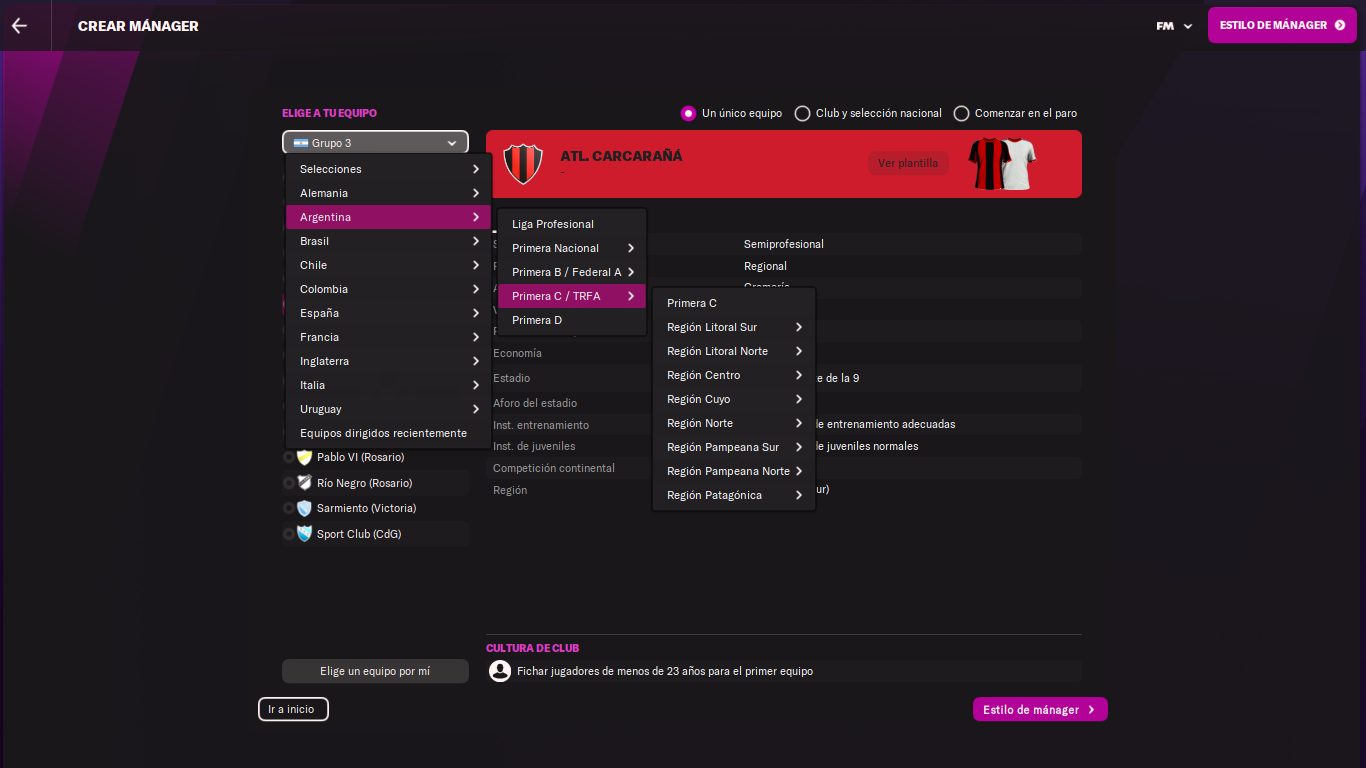Open the FM dropdown in header
Viewport: 1366px width, 768px height.
pyautogui.click(x=1174, y=26)
